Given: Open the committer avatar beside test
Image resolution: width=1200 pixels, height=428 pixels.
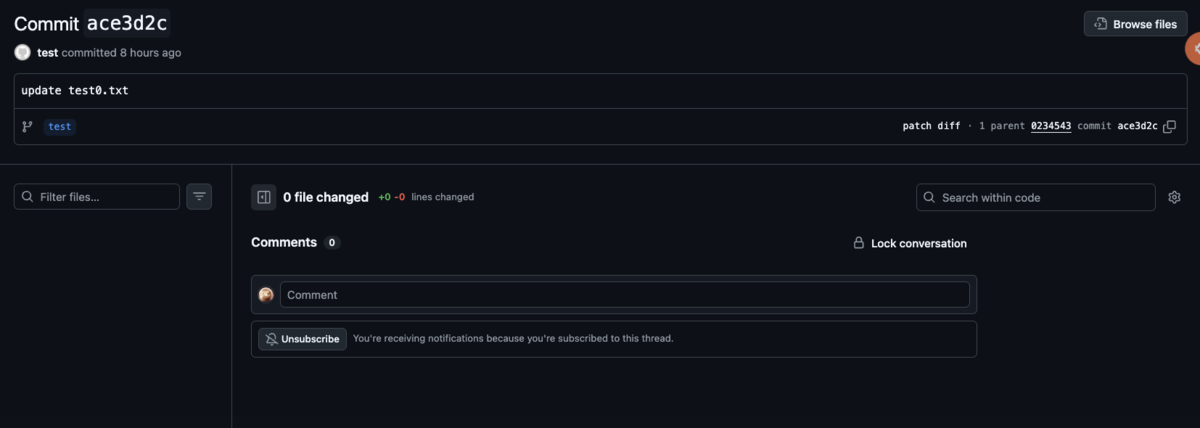Looking at the screenshot, I should [22, 52].
